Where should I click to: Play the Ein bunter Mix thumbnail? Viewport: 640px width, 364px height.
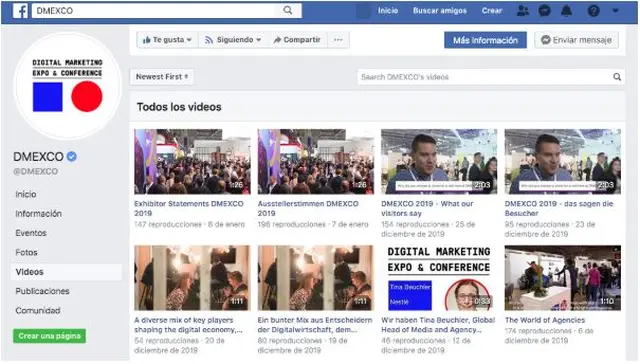pyautogui.click(x=316, y=278)
